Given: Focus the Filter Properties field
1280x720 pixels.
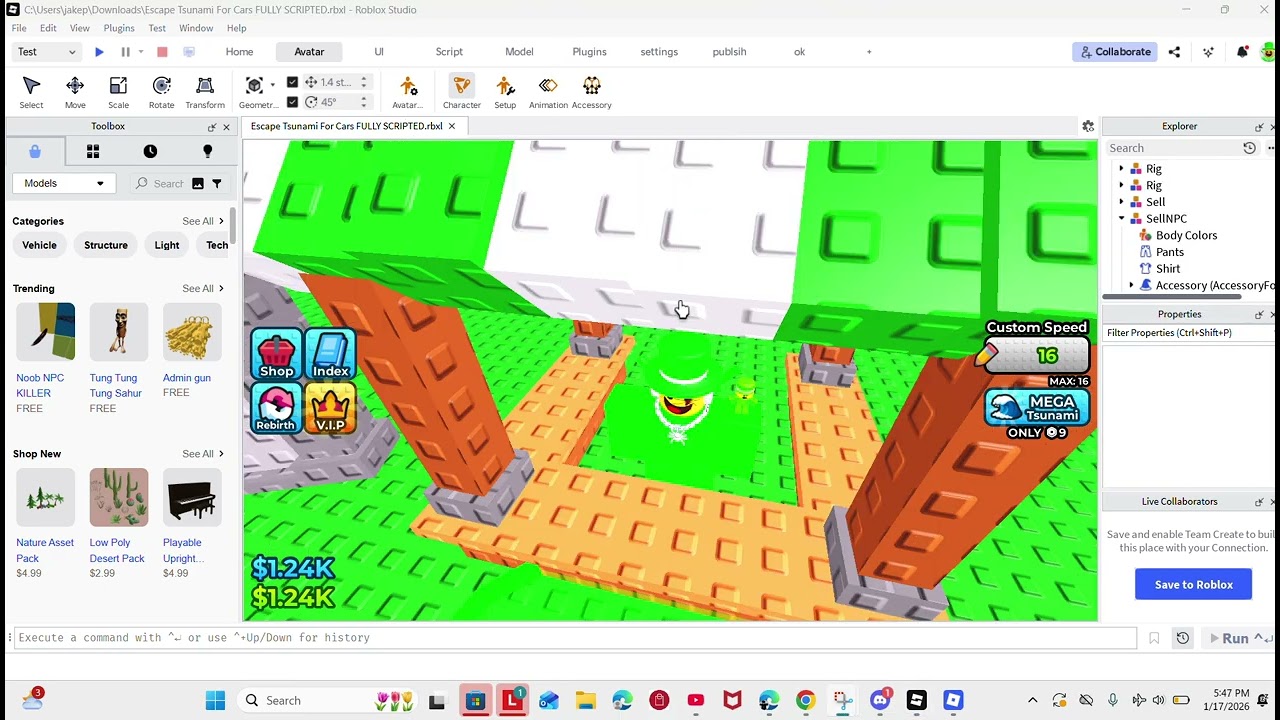Looking at the screenshot, I should click(1188, 333).
